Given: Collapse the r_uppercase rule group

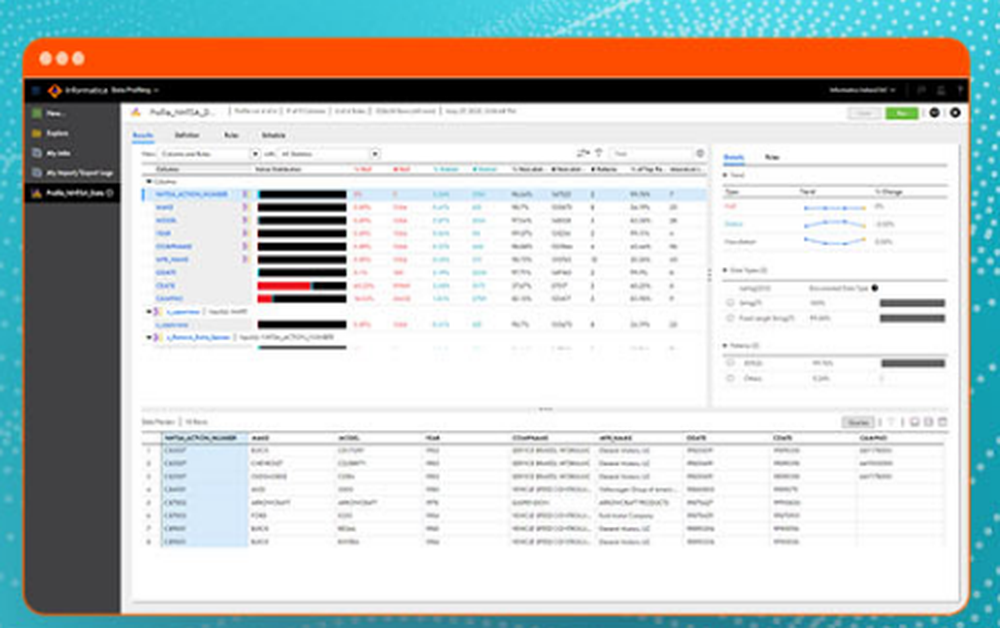Looking at the screenshot, I should (x=149, y=312).
